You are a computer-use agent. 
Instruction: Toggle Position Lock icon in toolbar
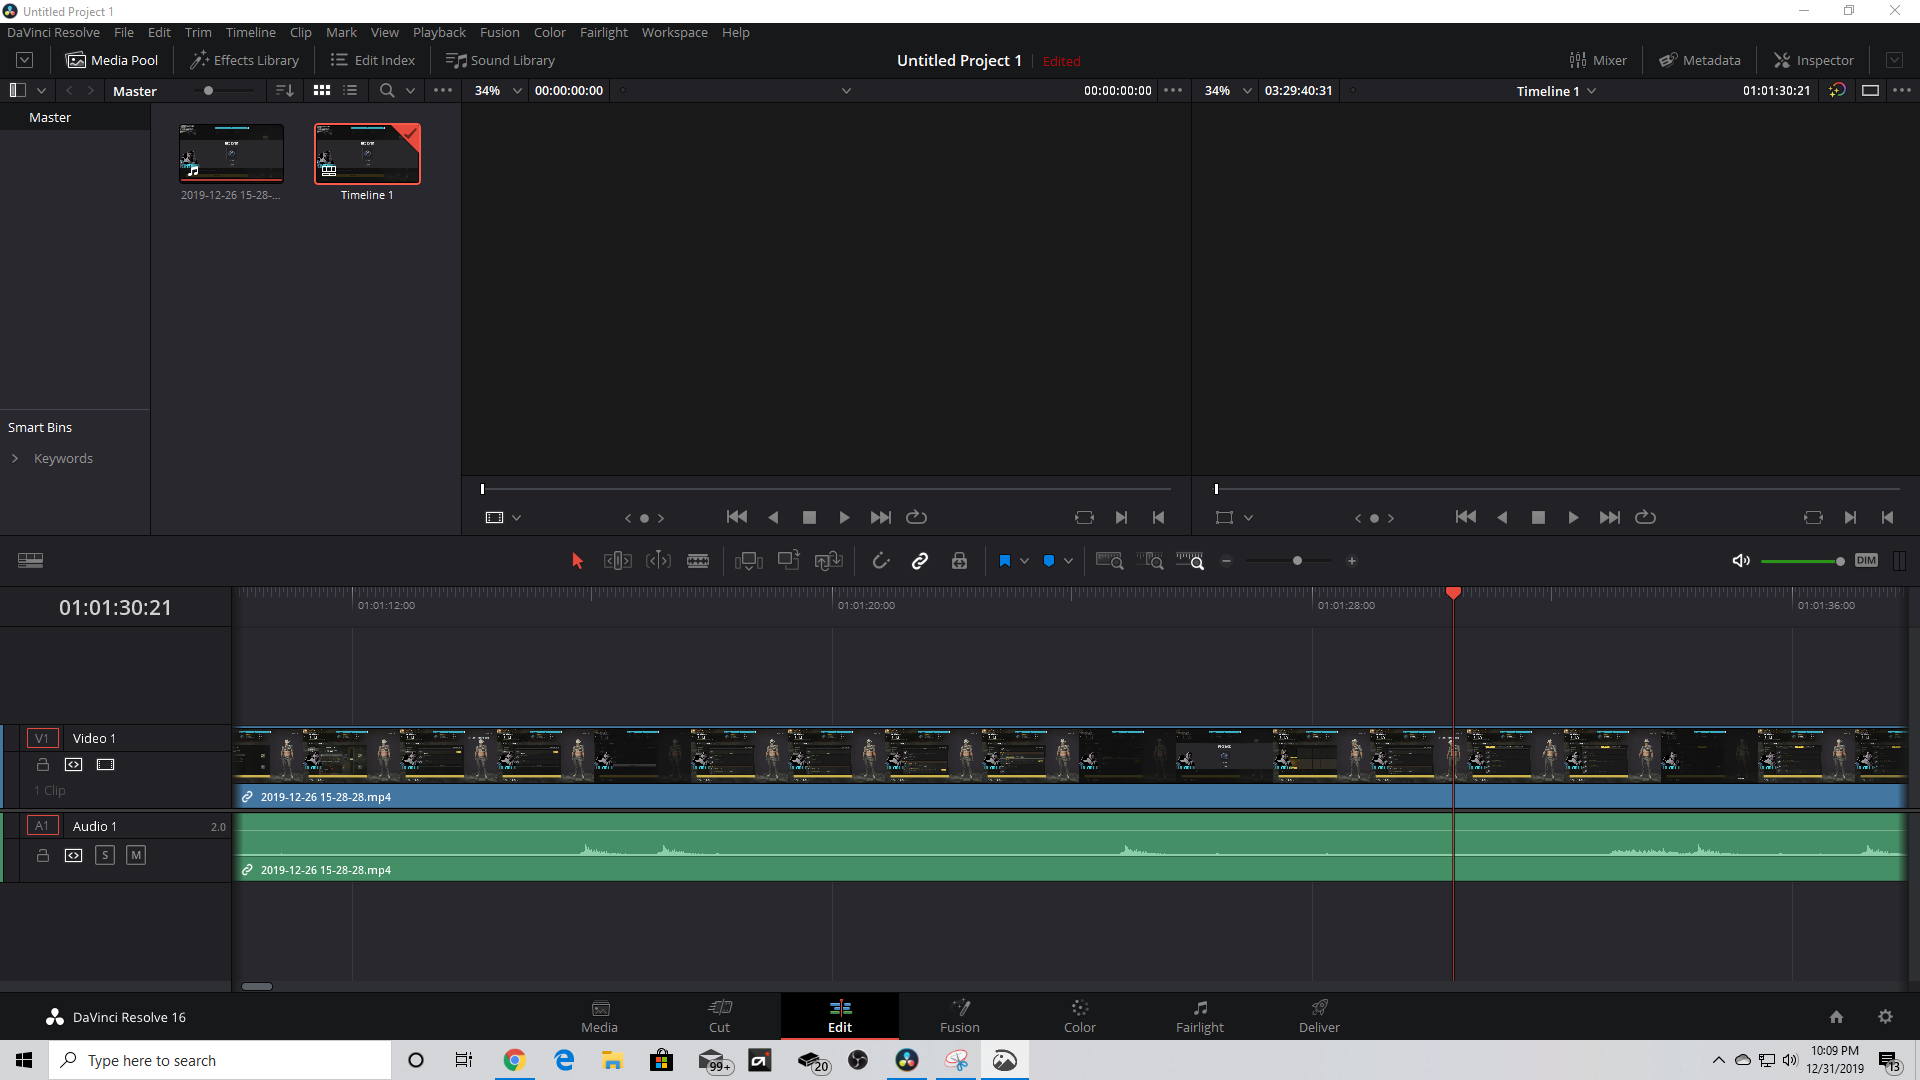pyautogui.click(x=959, y=561)
